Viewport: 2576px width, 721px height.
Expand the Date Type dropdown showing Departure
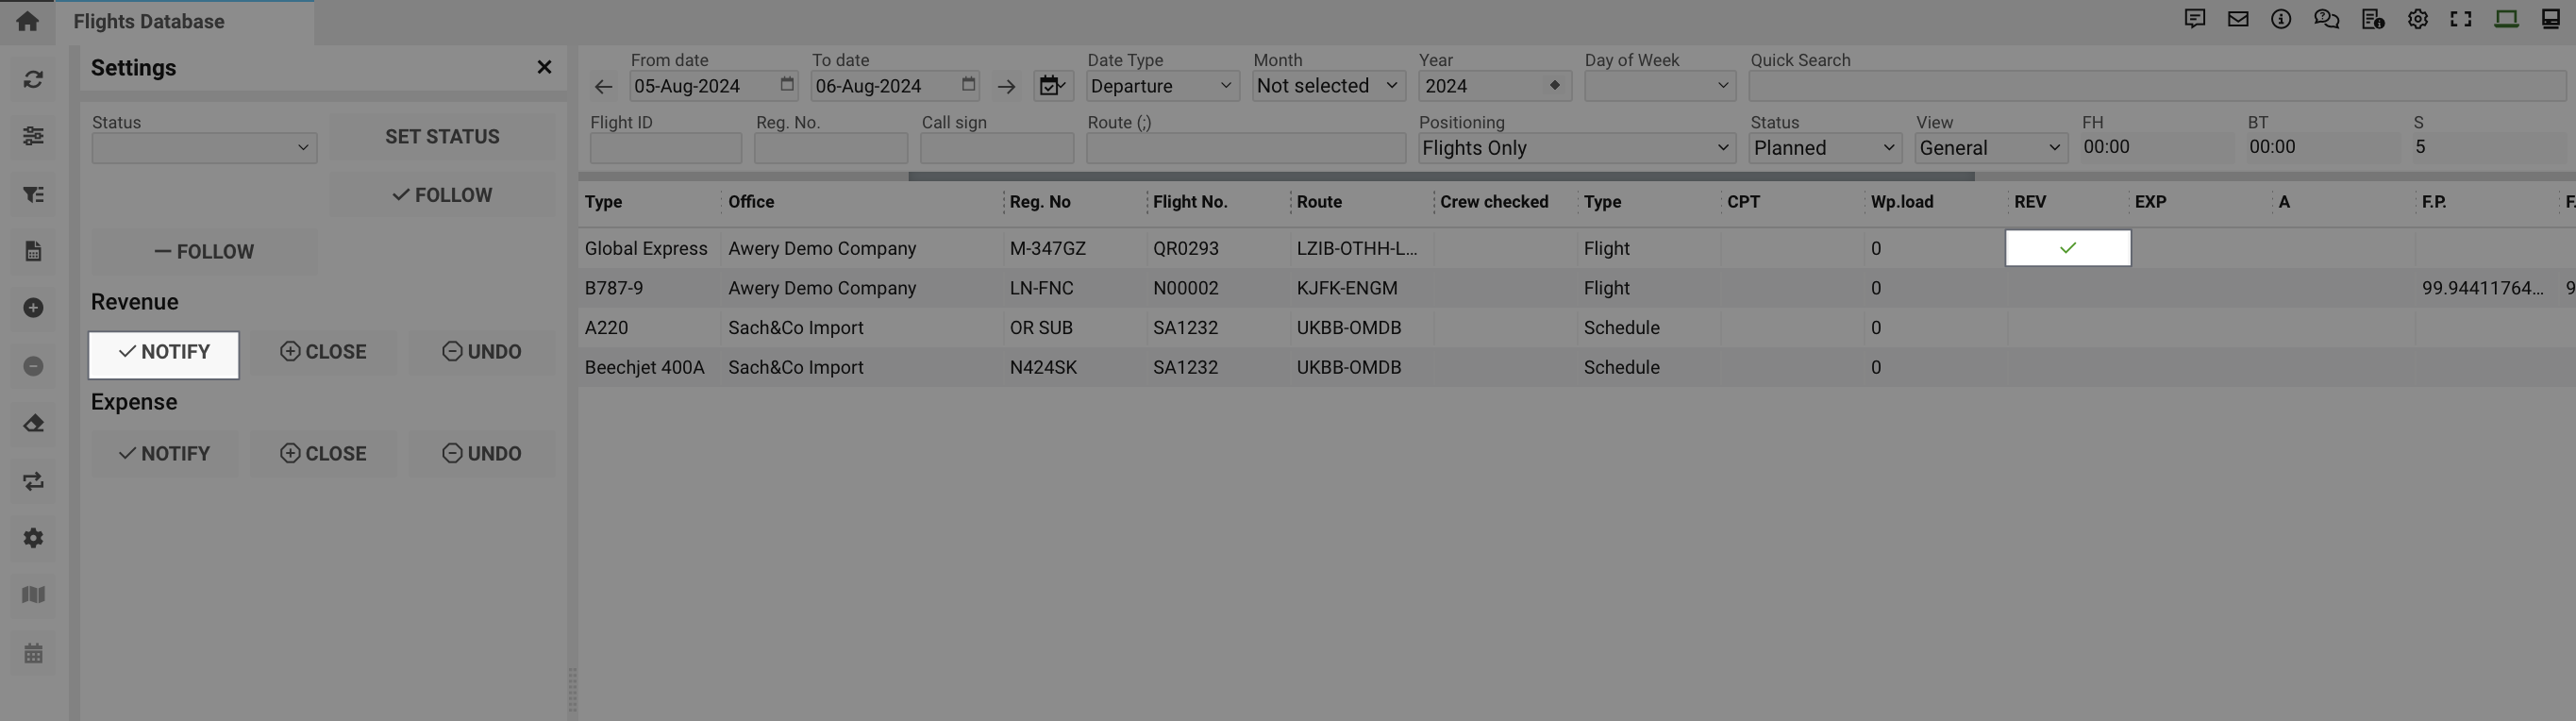(x=1162, y=86)
